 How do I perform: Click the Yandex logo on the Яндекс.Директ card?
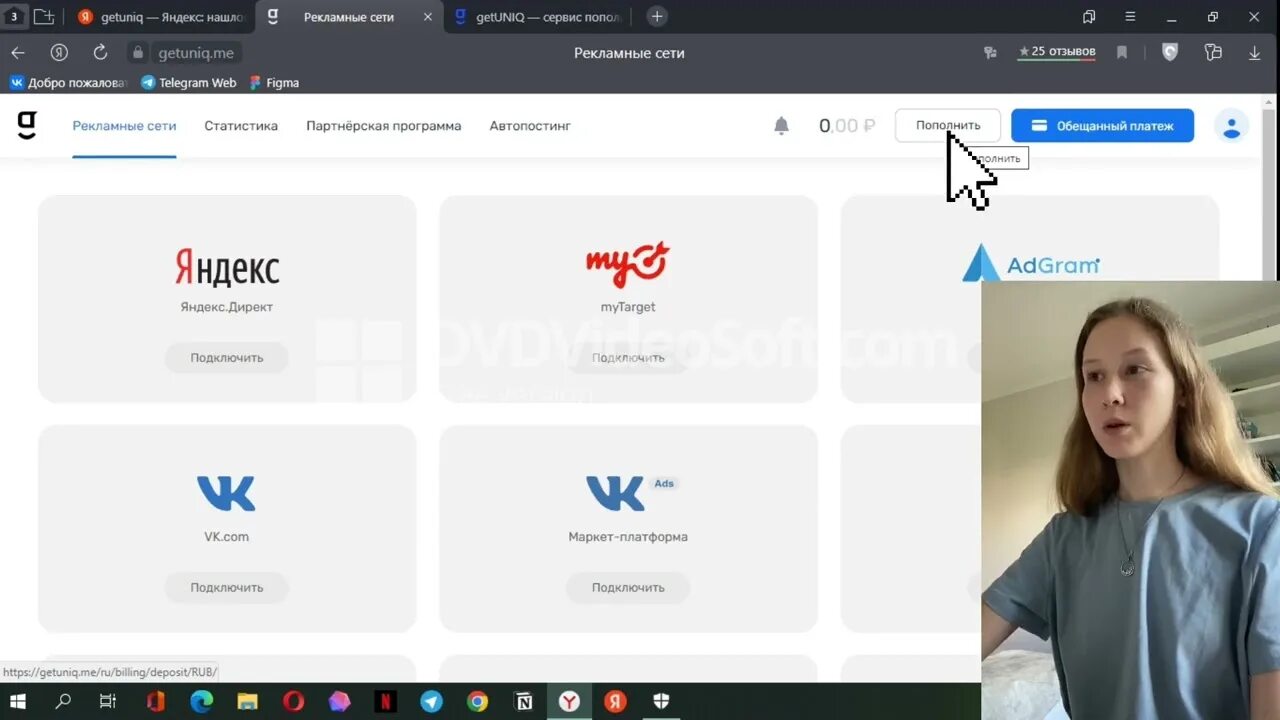227,268
